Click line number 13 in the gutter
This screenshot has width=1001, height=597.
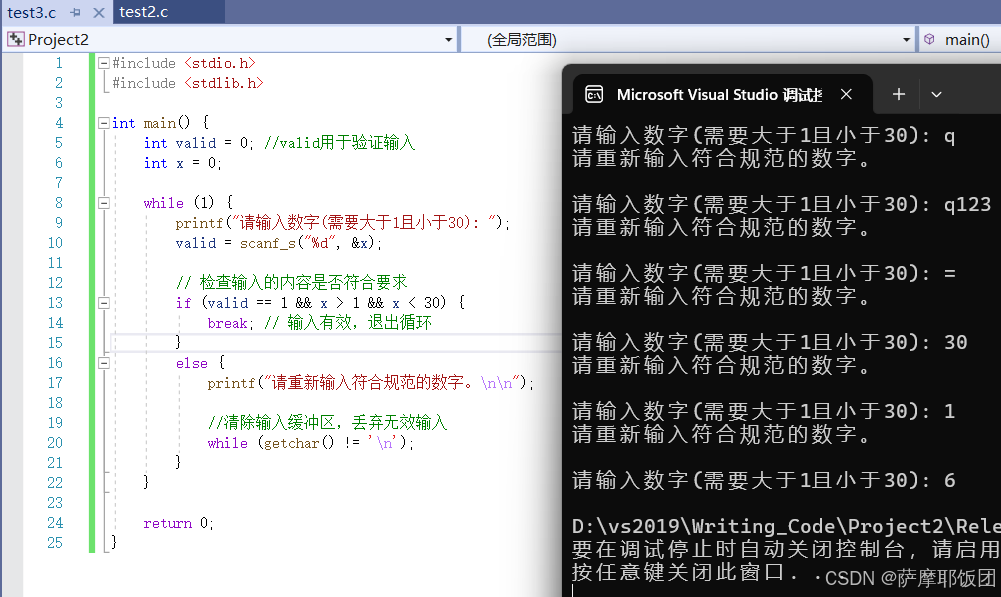(x=56, y=303)
